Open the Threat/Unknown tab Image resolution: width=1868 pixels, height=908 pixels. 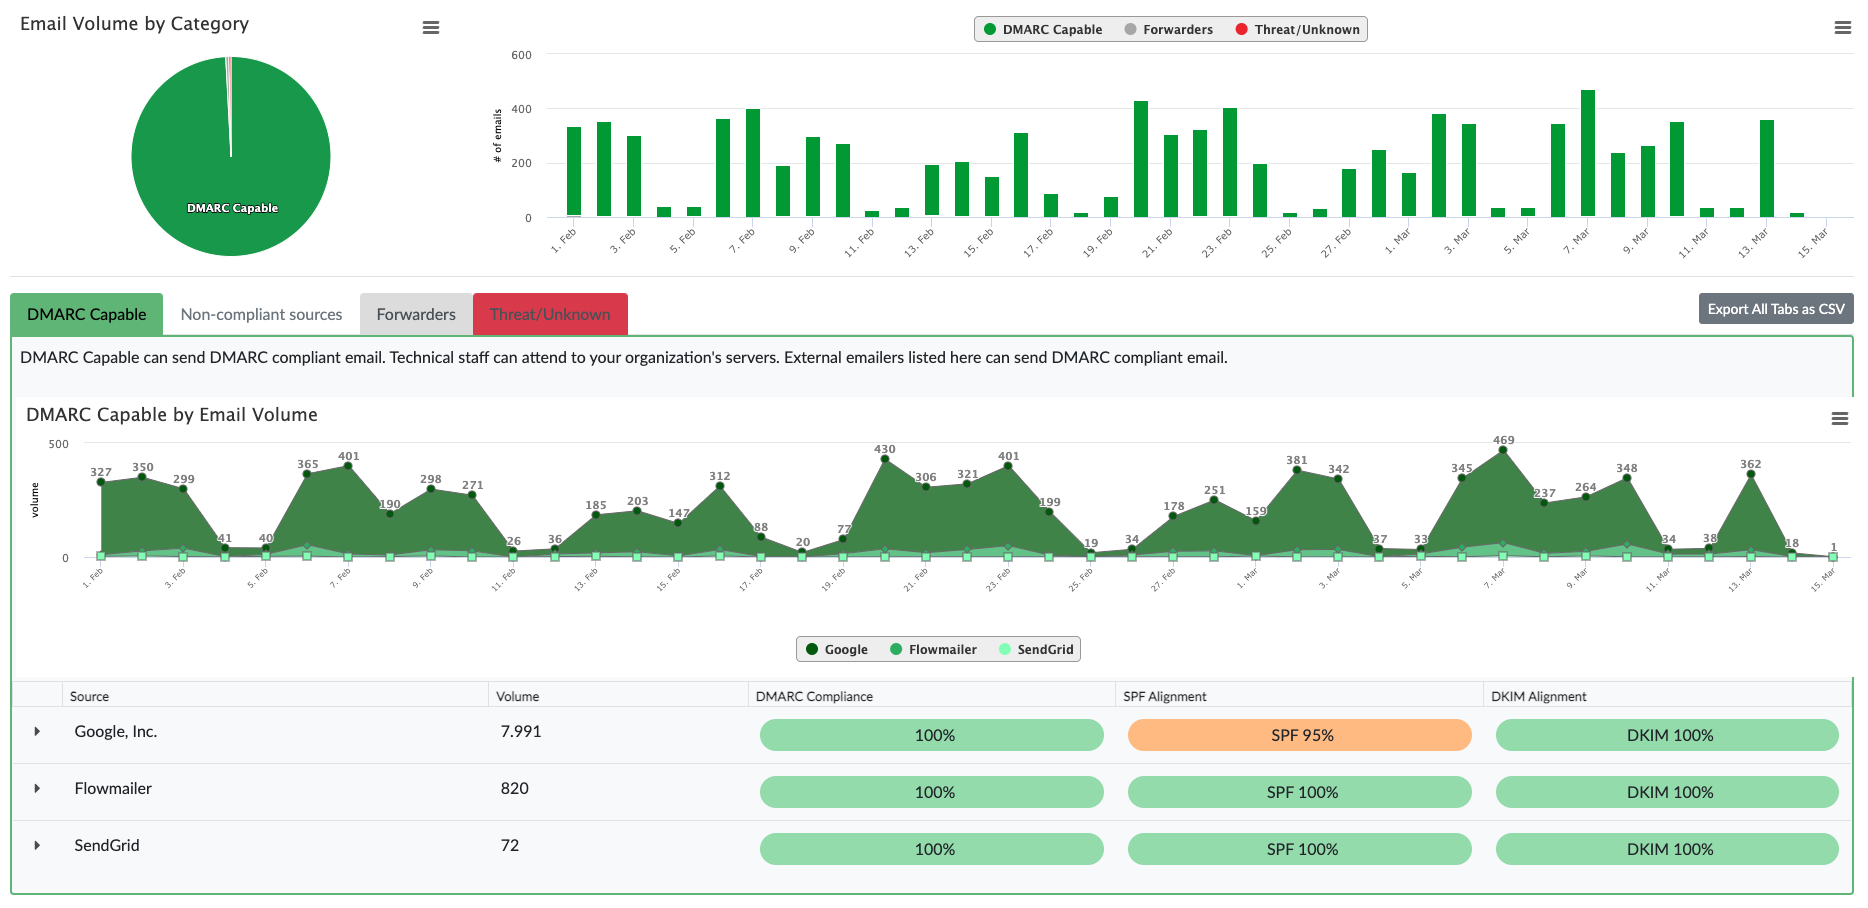[550, 314]
